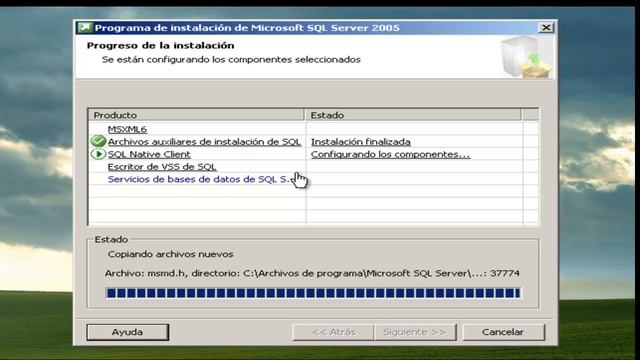Screen dimensions: 640x360
Task: Close the SQL Server 2005 setup window
Action: [546, 27]
